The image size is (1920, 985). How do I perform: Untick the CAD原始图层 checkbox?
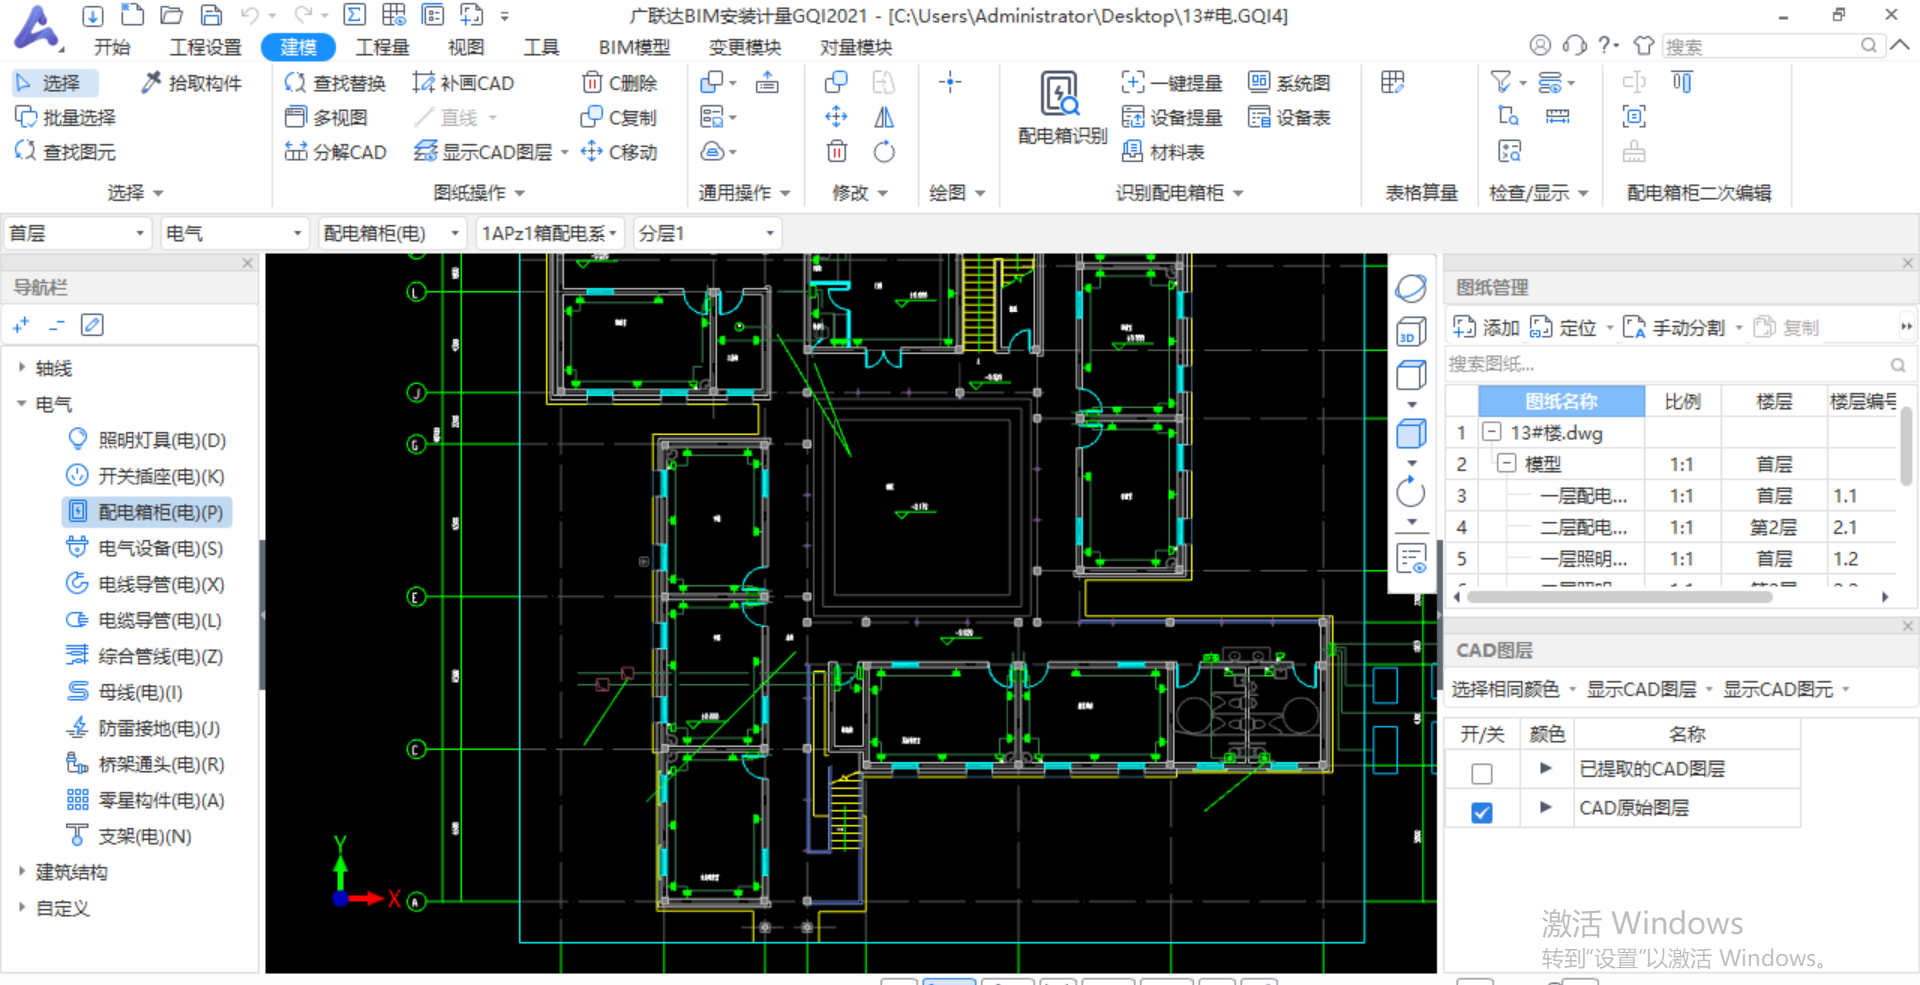click(x=1482, y=812)
